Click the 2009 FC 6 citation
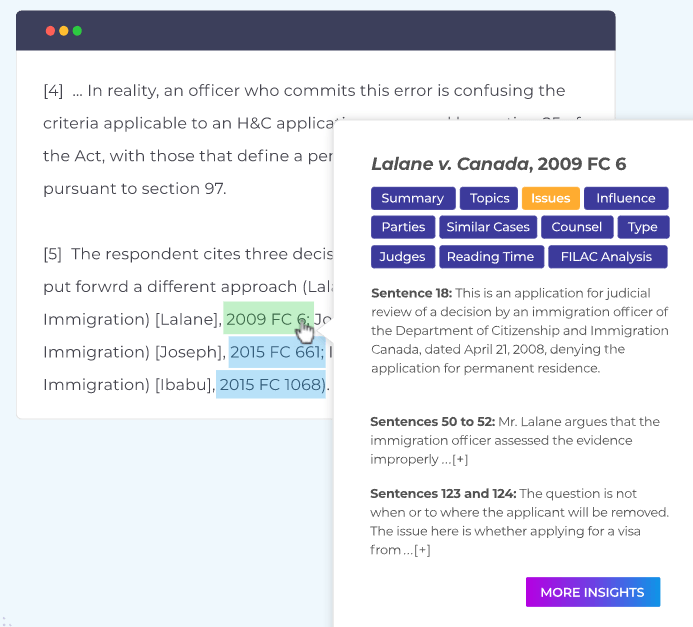The image size is (693, 627). point(268,319)
